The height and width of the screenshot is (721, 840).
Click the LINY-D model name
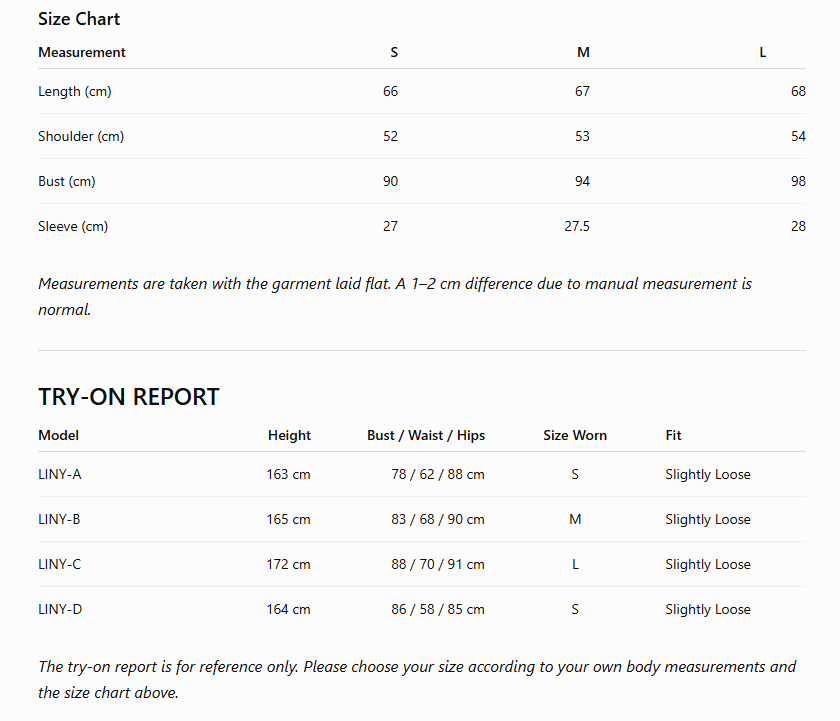[60, 610]
